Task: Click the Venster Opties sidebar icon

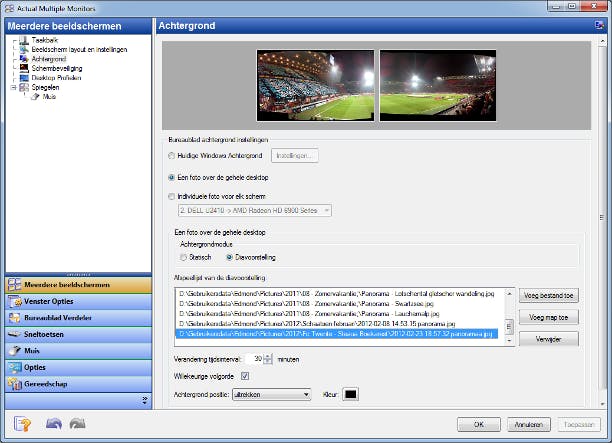Action: (x=15, y=301)
